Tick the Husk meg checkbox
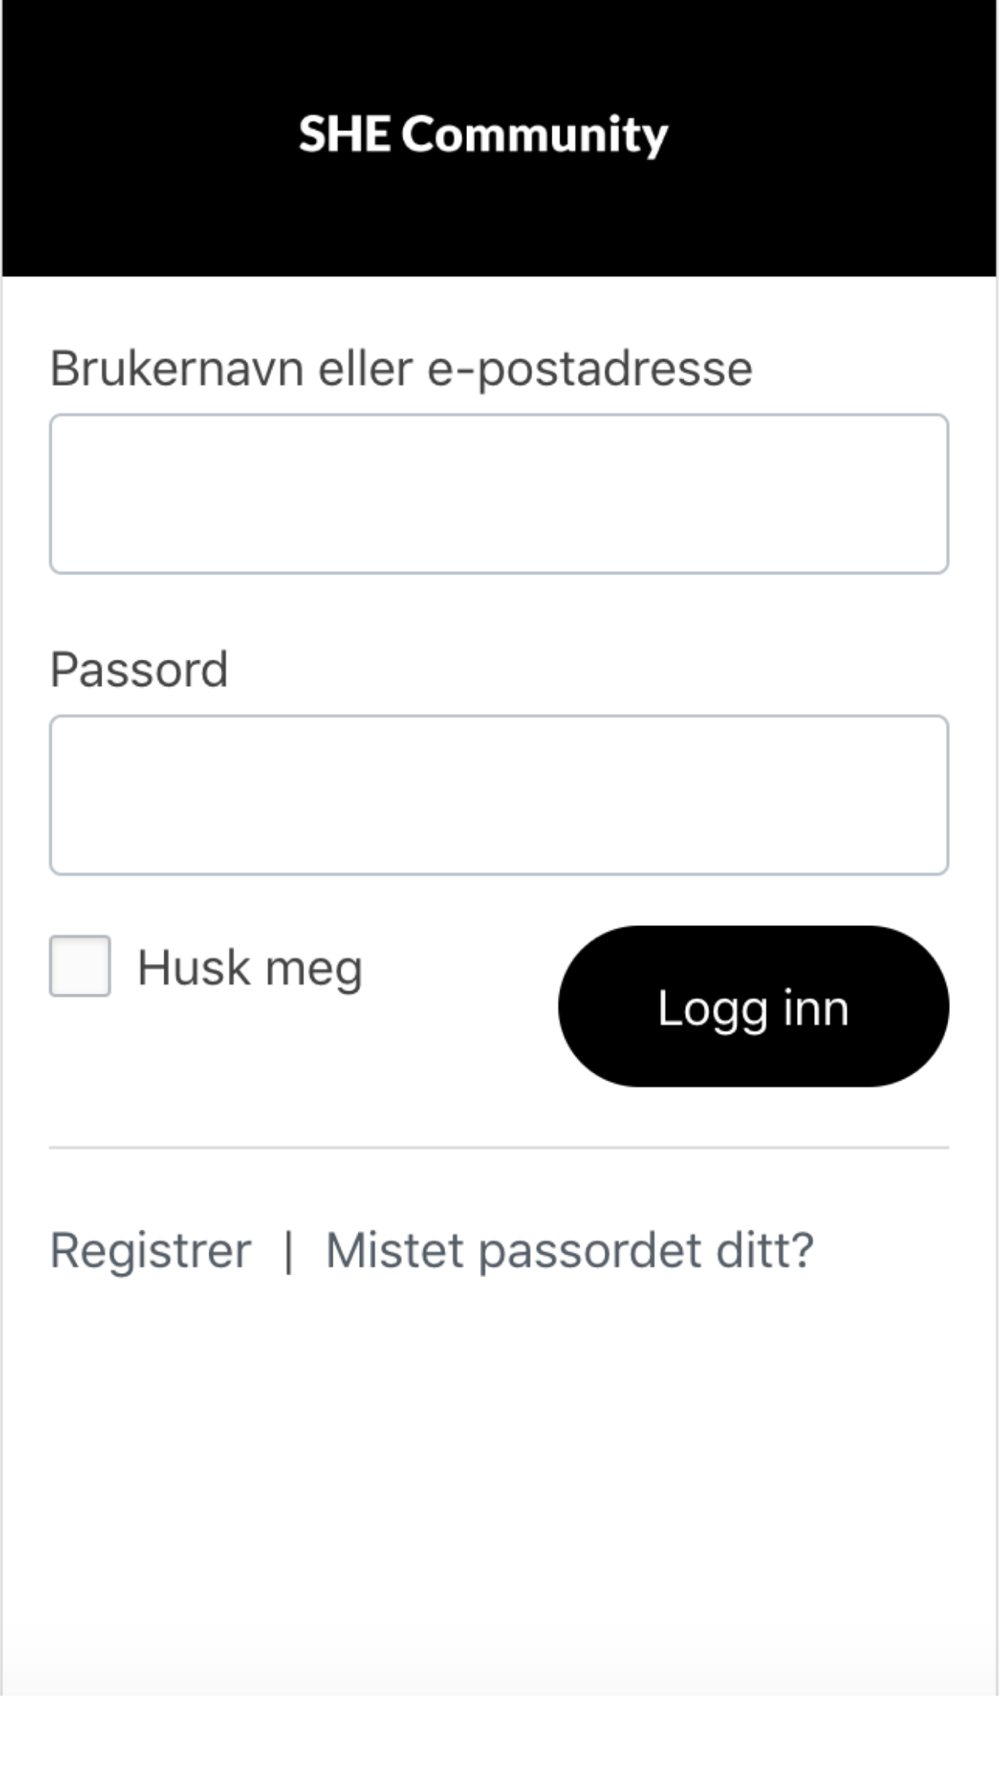 (80, 966)
